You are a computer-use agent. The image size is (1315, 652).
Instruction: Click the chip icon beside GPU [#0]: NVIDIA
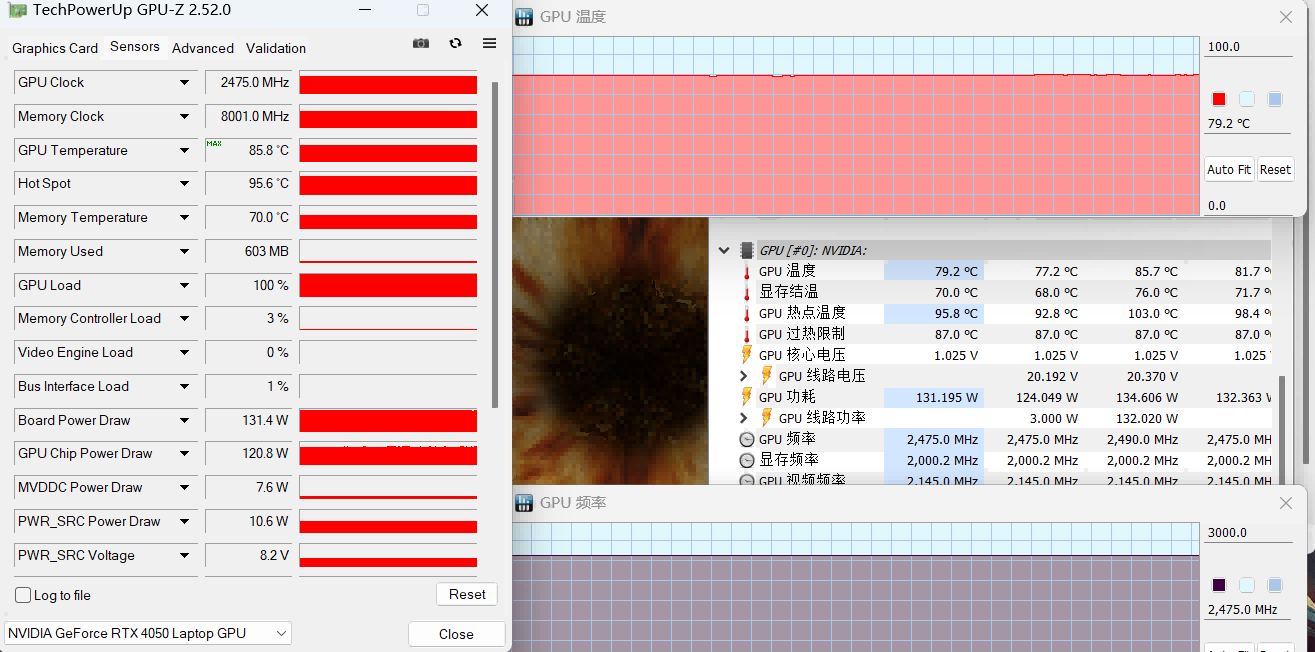(x=745, y=250)
